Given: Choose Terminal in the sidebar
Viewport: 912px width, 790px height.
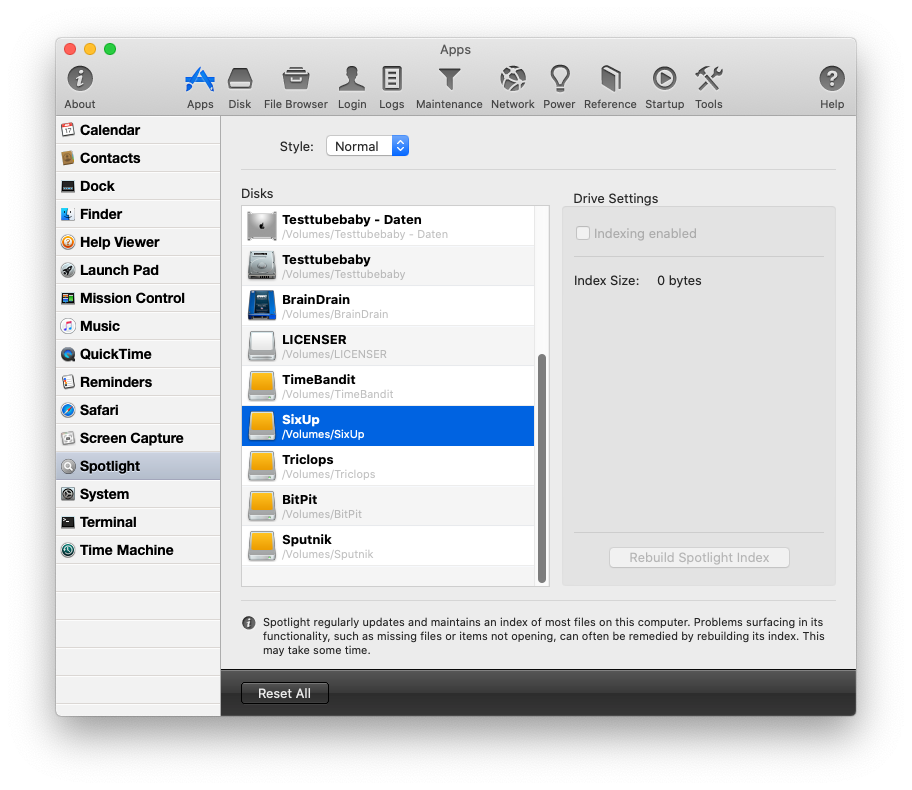Looking at the screenshot, I should 138,522.
